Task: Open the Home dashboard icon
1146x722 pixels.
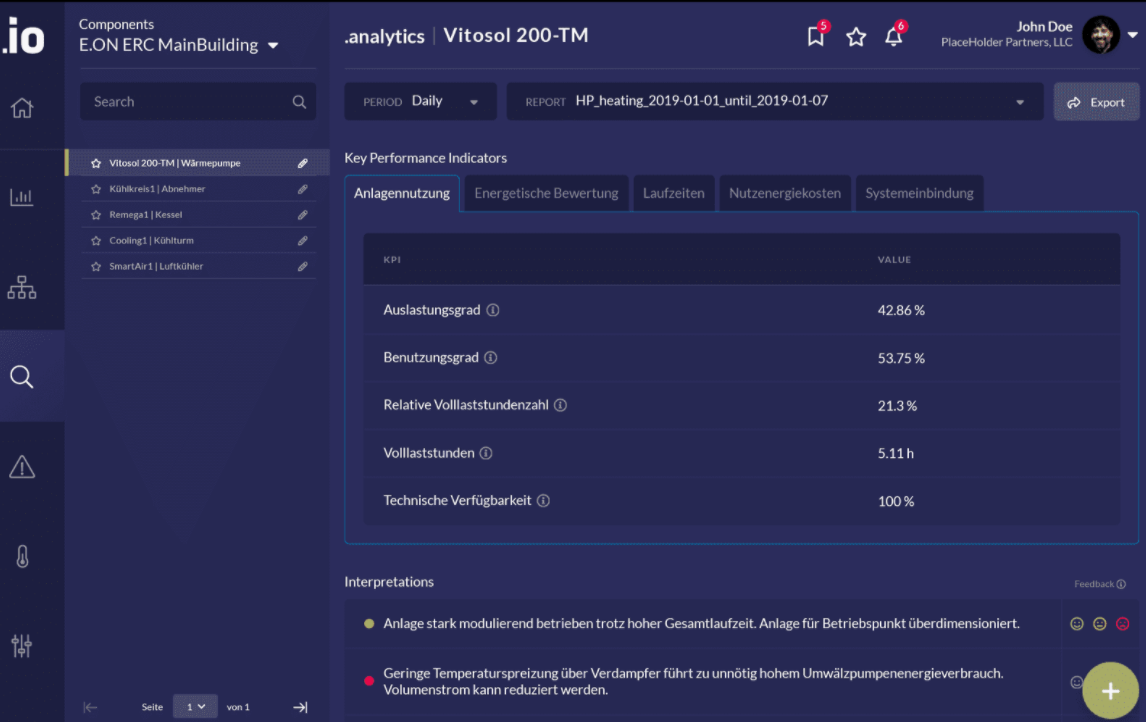Action: pyautogui.click(x=21, y=109)
